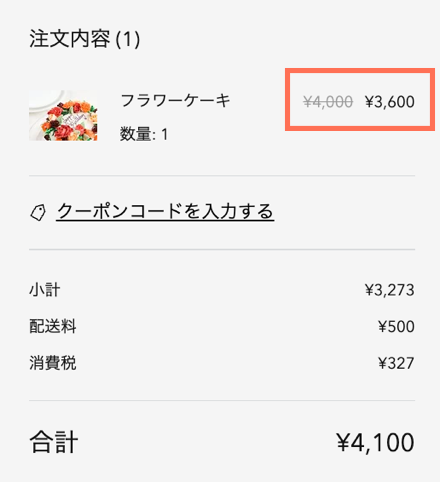Open the クーポンコードを入力する link

[165, 211]
